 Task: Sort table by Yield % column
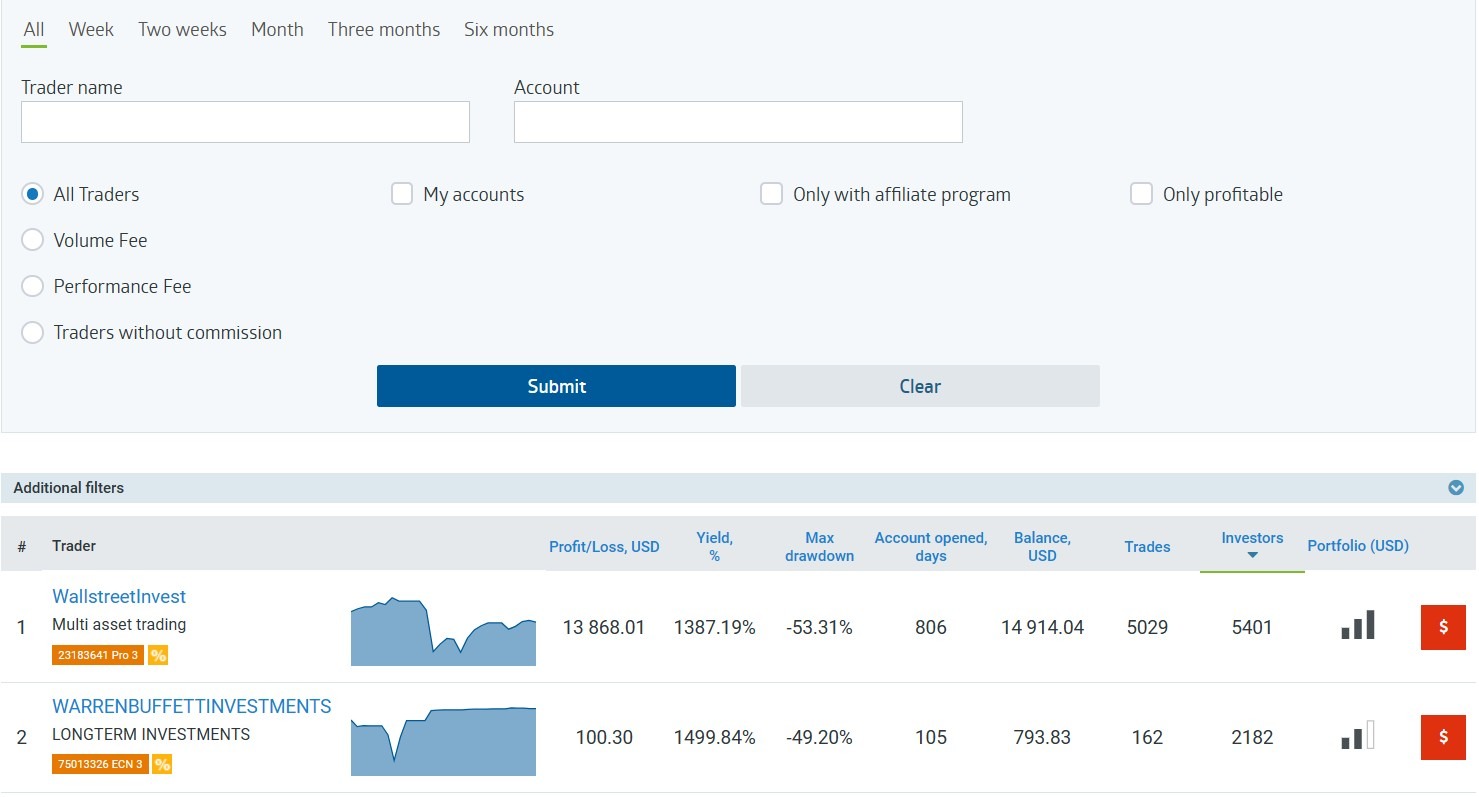714,546
